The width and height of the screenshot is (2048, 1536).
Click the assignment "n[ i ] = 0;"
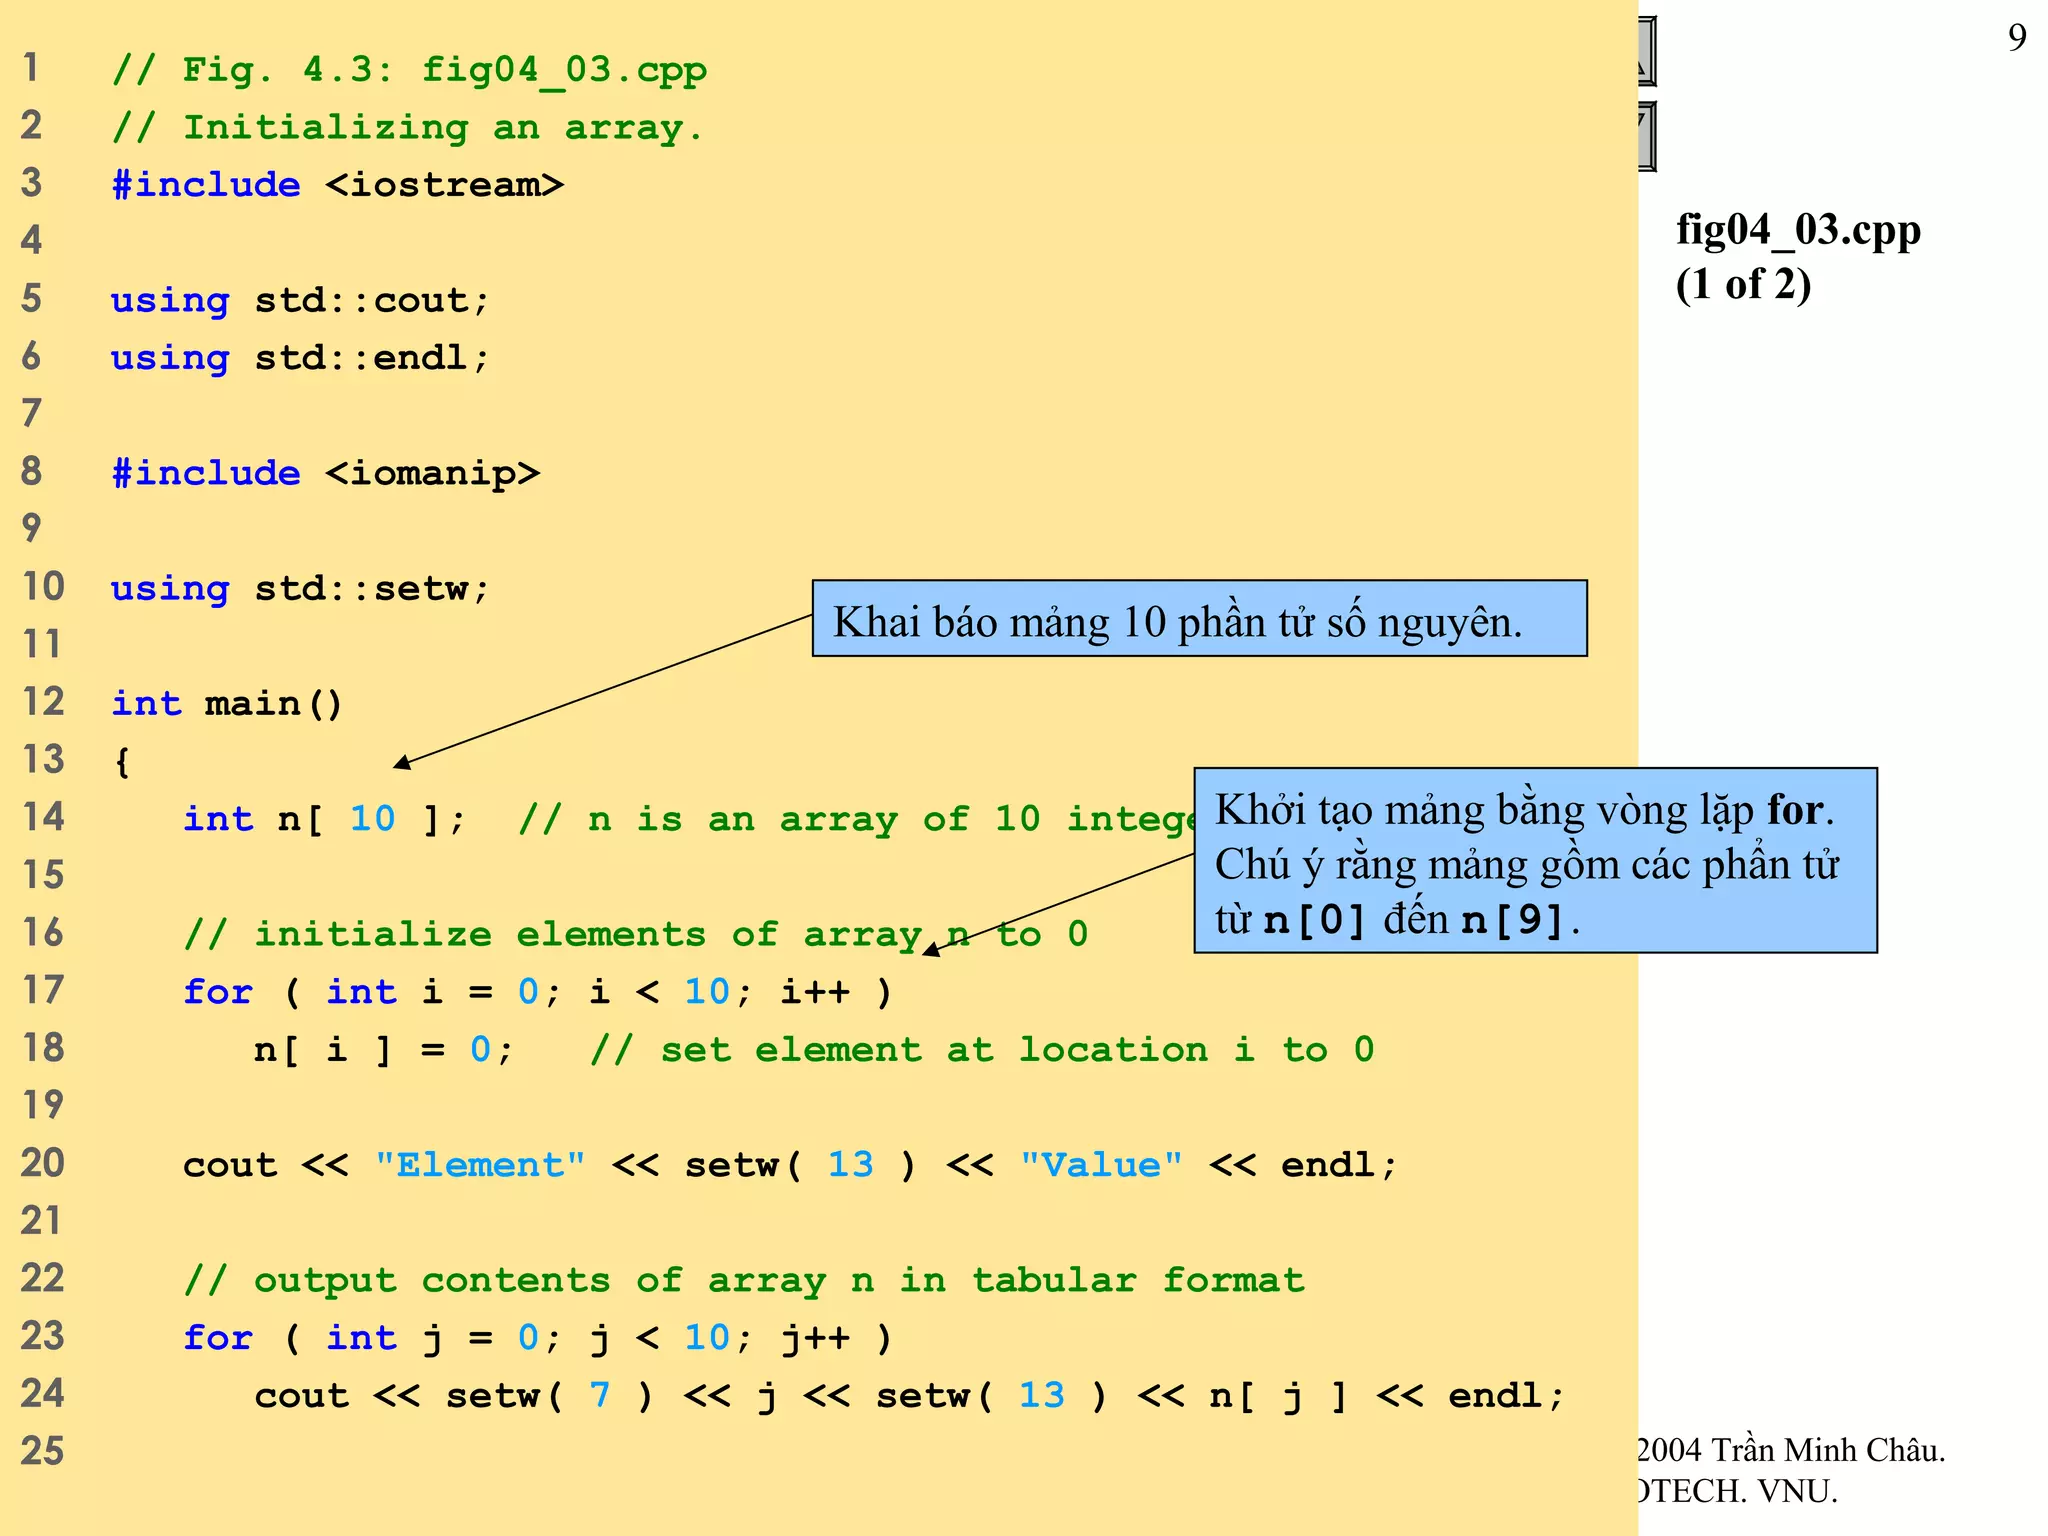tap(385, 1050)
